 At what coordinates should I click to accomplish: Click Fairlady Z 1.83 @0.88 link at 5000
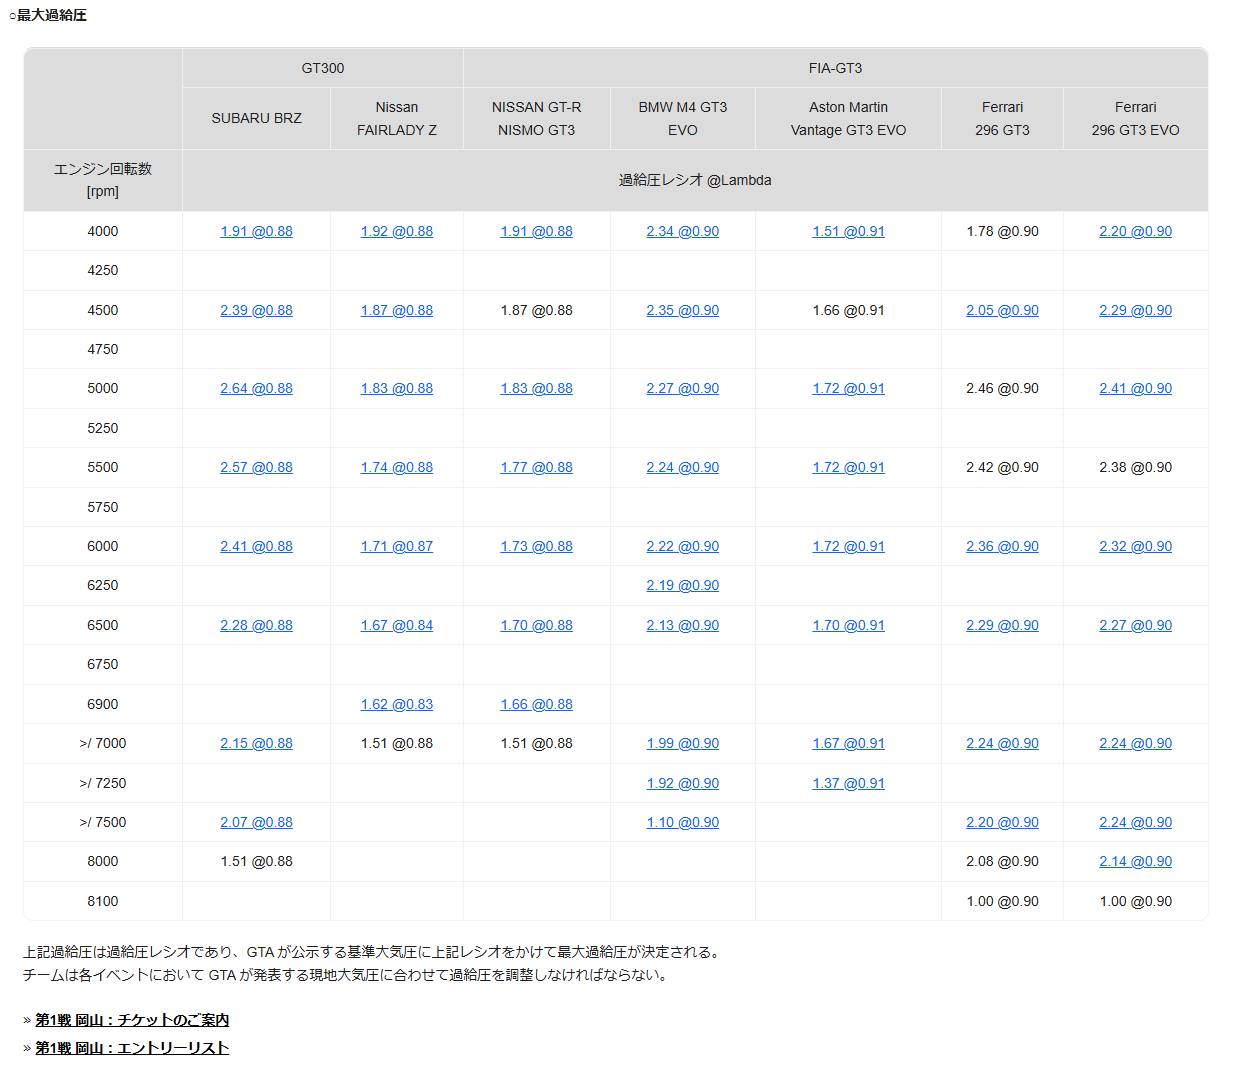tap(397, 388)
